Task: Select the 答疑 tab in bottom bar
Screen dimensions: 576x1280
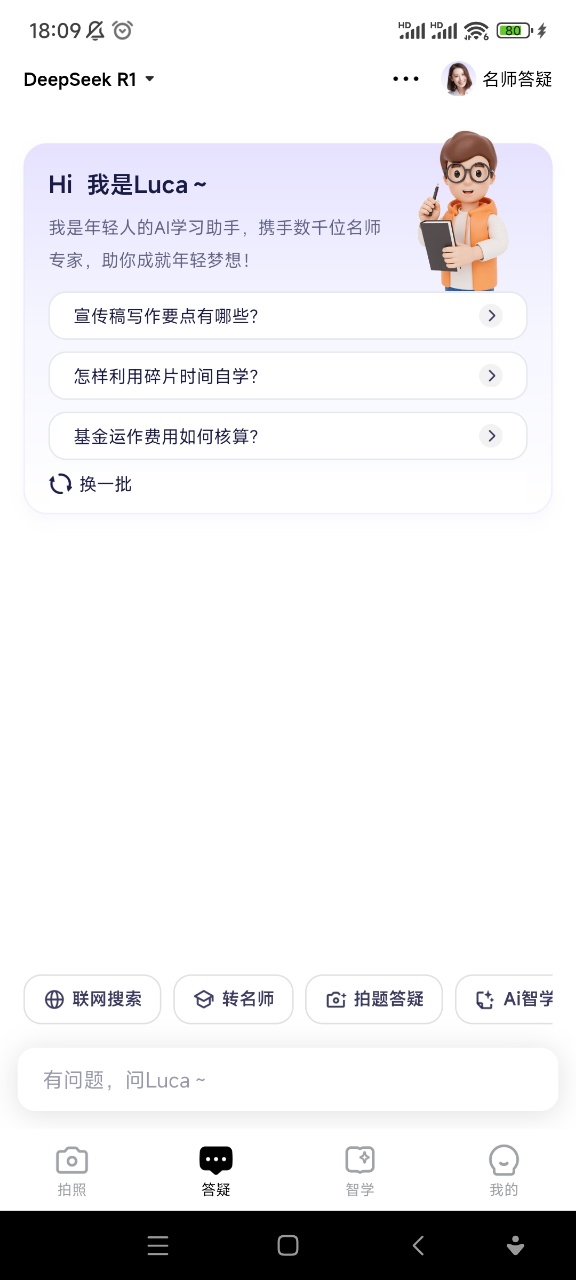Action: [x=216, y=1171]
